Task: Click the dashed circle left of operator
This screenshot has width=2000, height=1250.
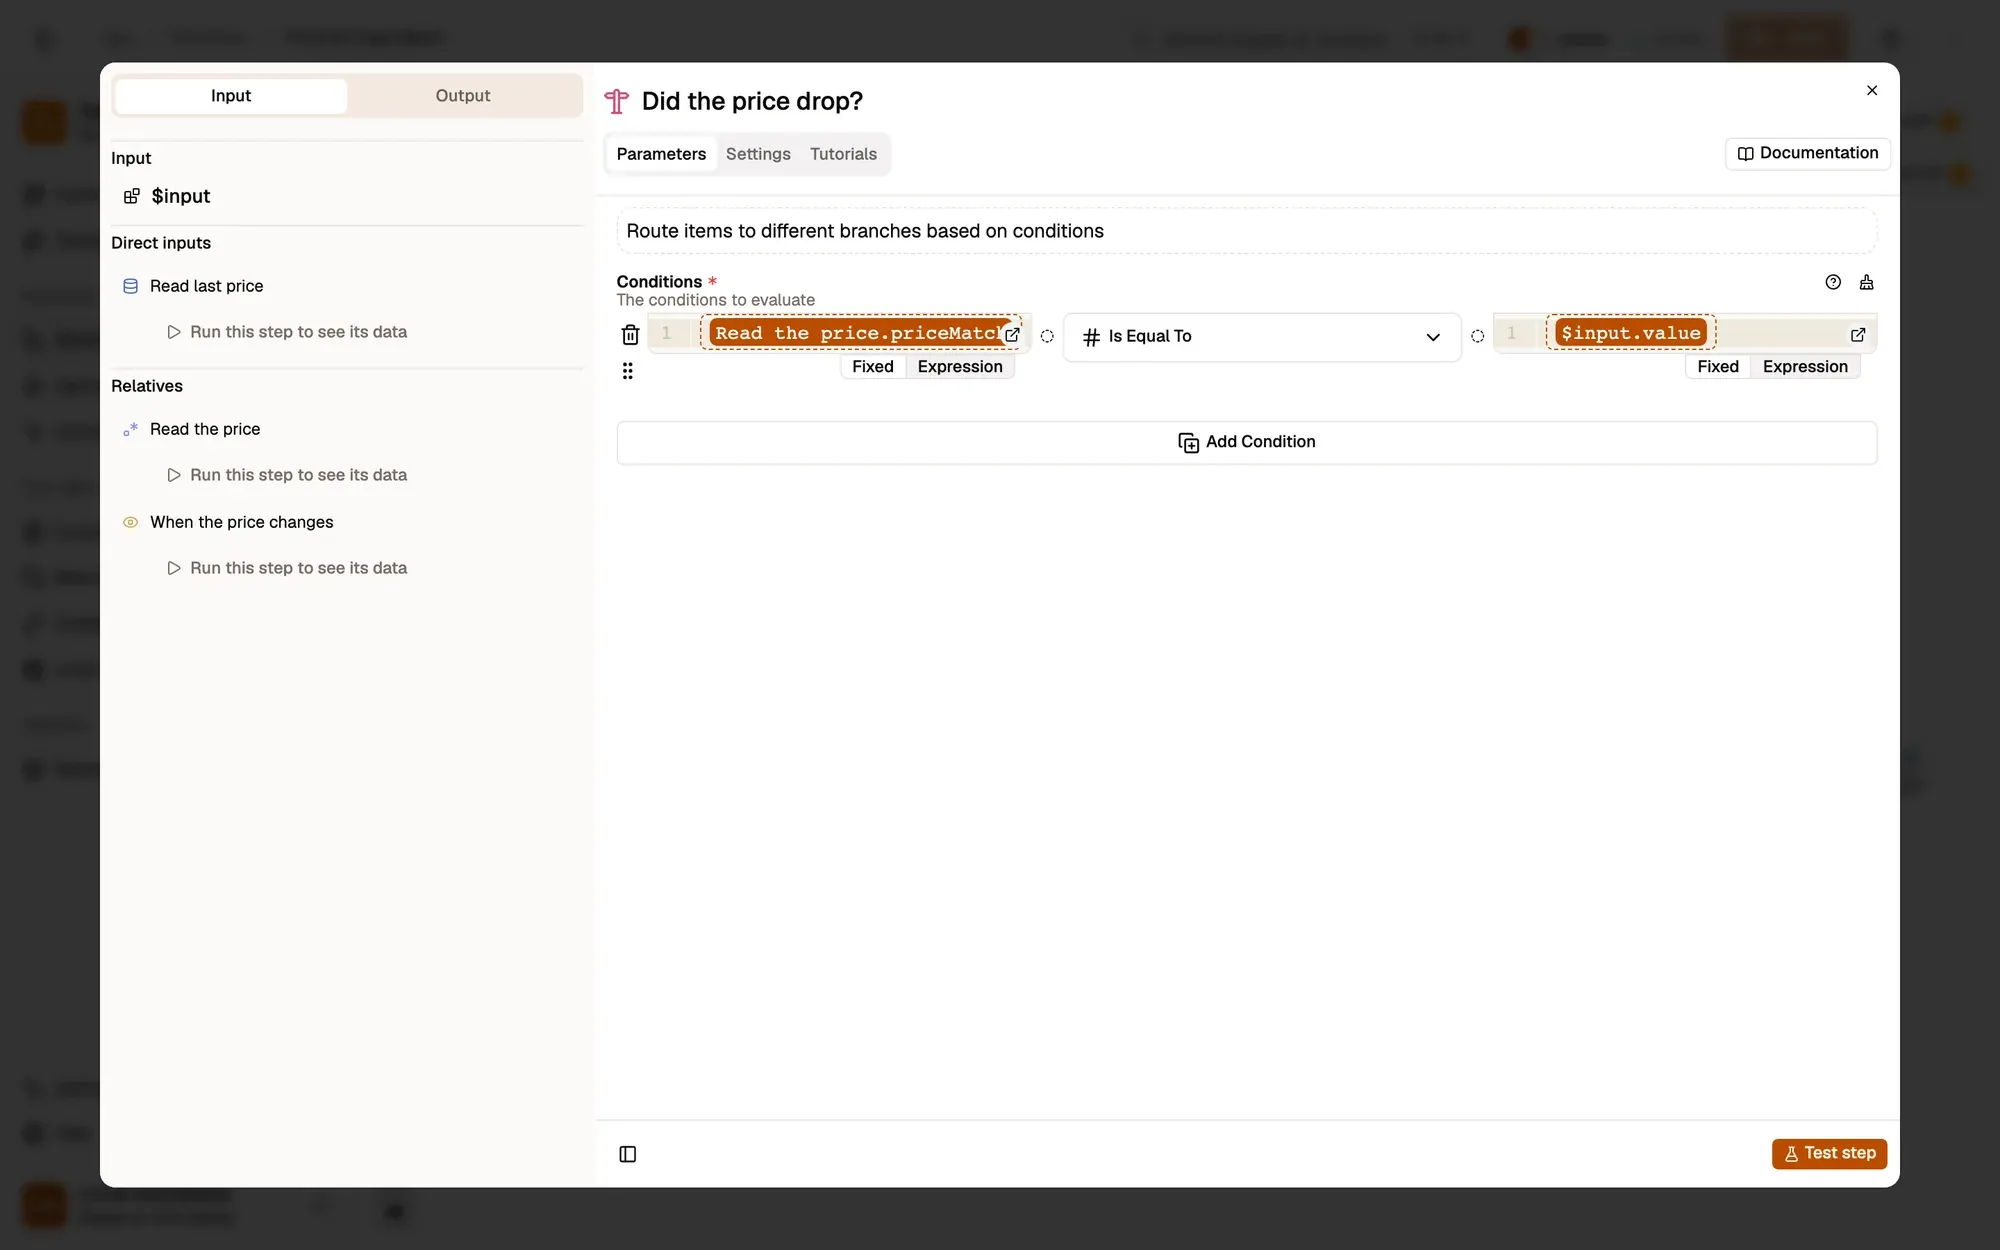Action: (x=1047, y=336)
